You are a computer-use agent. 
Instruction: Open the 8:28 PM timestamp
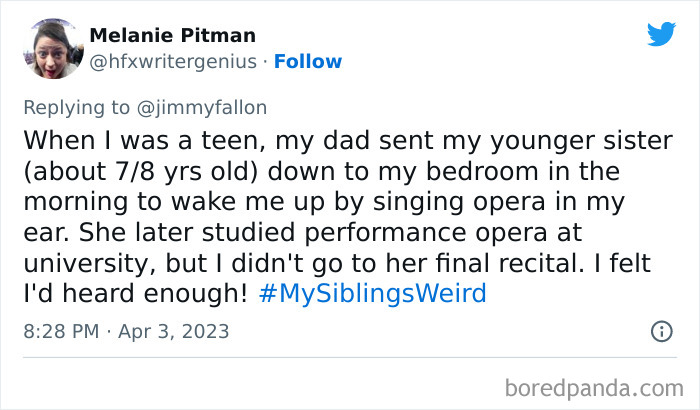tap(61, 330)
